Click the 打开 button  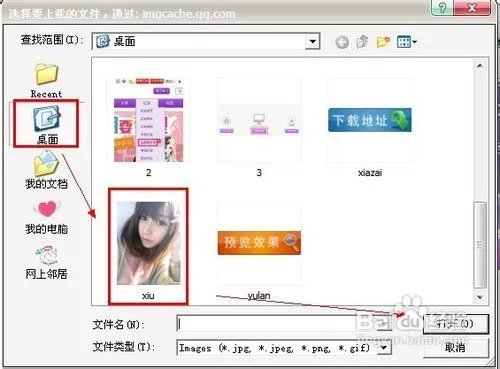(x=456, y=324)
